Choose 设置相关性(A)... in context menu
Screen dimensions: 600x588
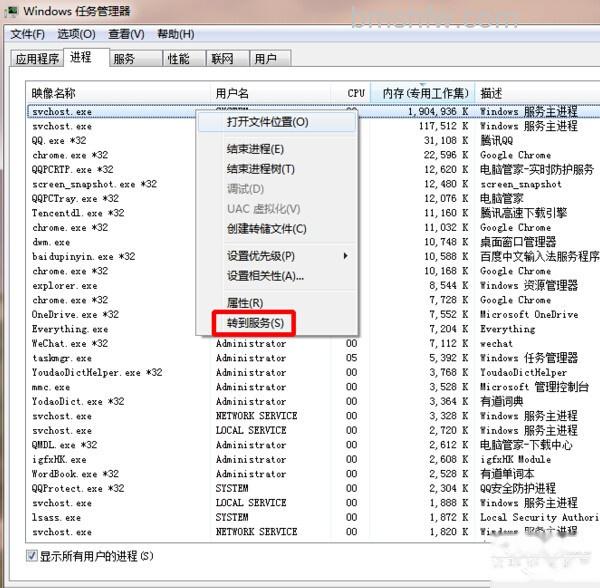tap(277, 276)
